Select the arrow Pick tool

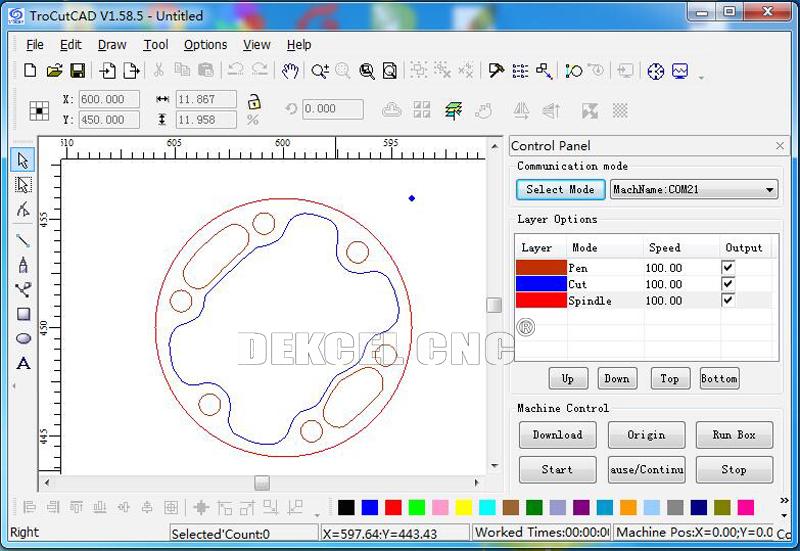22,160
